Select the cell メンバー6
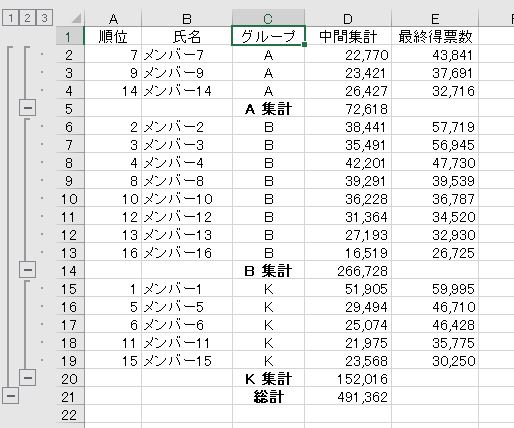The image size is (514, 428). pos(187,324)
